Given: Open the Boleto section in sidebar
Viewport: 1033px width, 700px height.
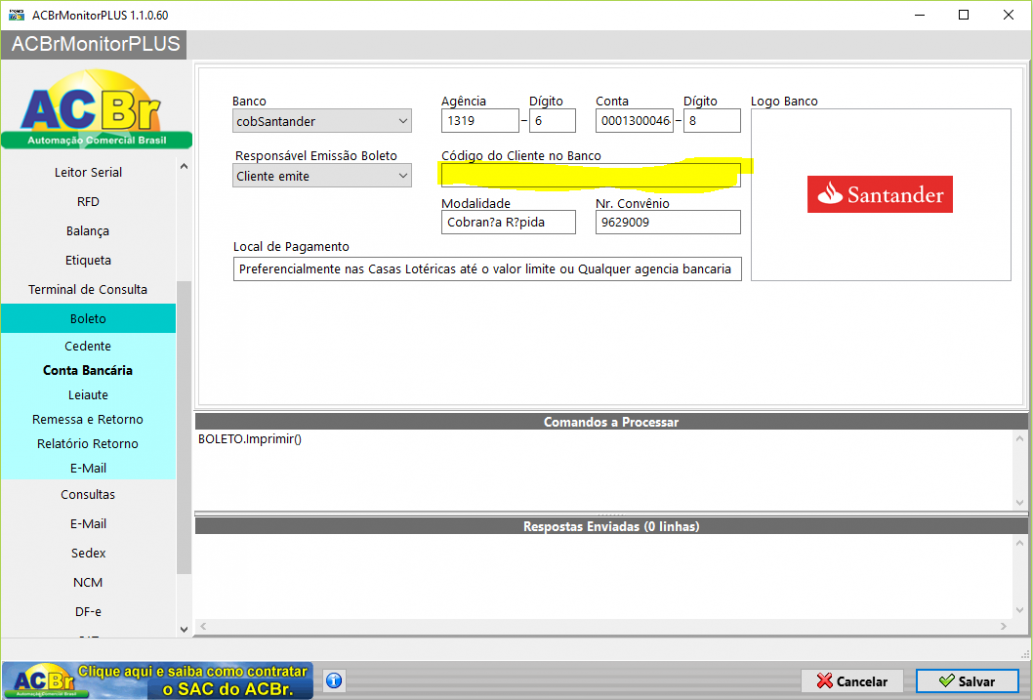Looking at the screenshot, I should click(88, 319).
